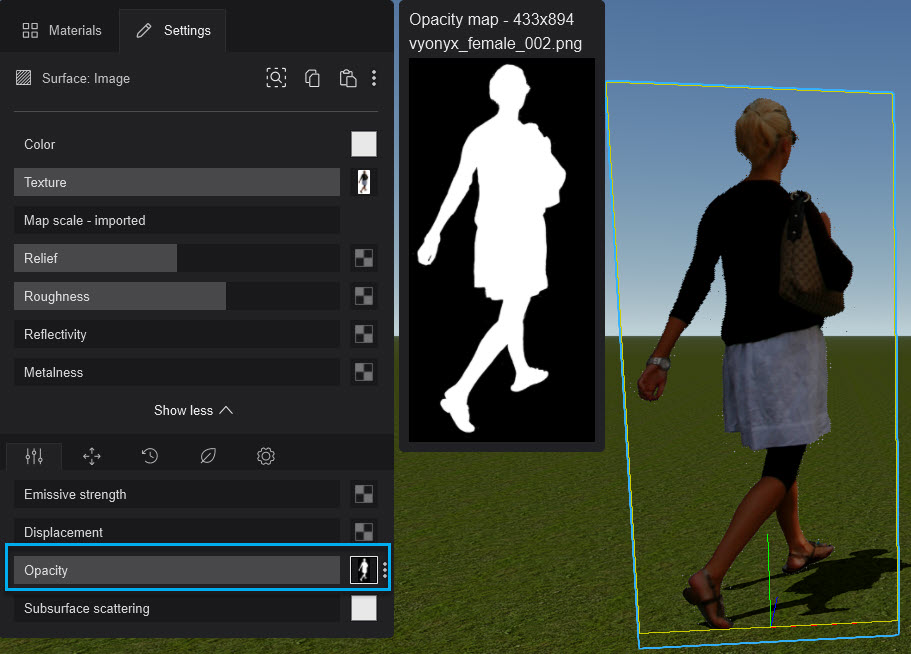Switch to the Materials tab
Image resolution: width=911 pixels, height=654 pixels.
pyautogui.click(x=62, y=30)
